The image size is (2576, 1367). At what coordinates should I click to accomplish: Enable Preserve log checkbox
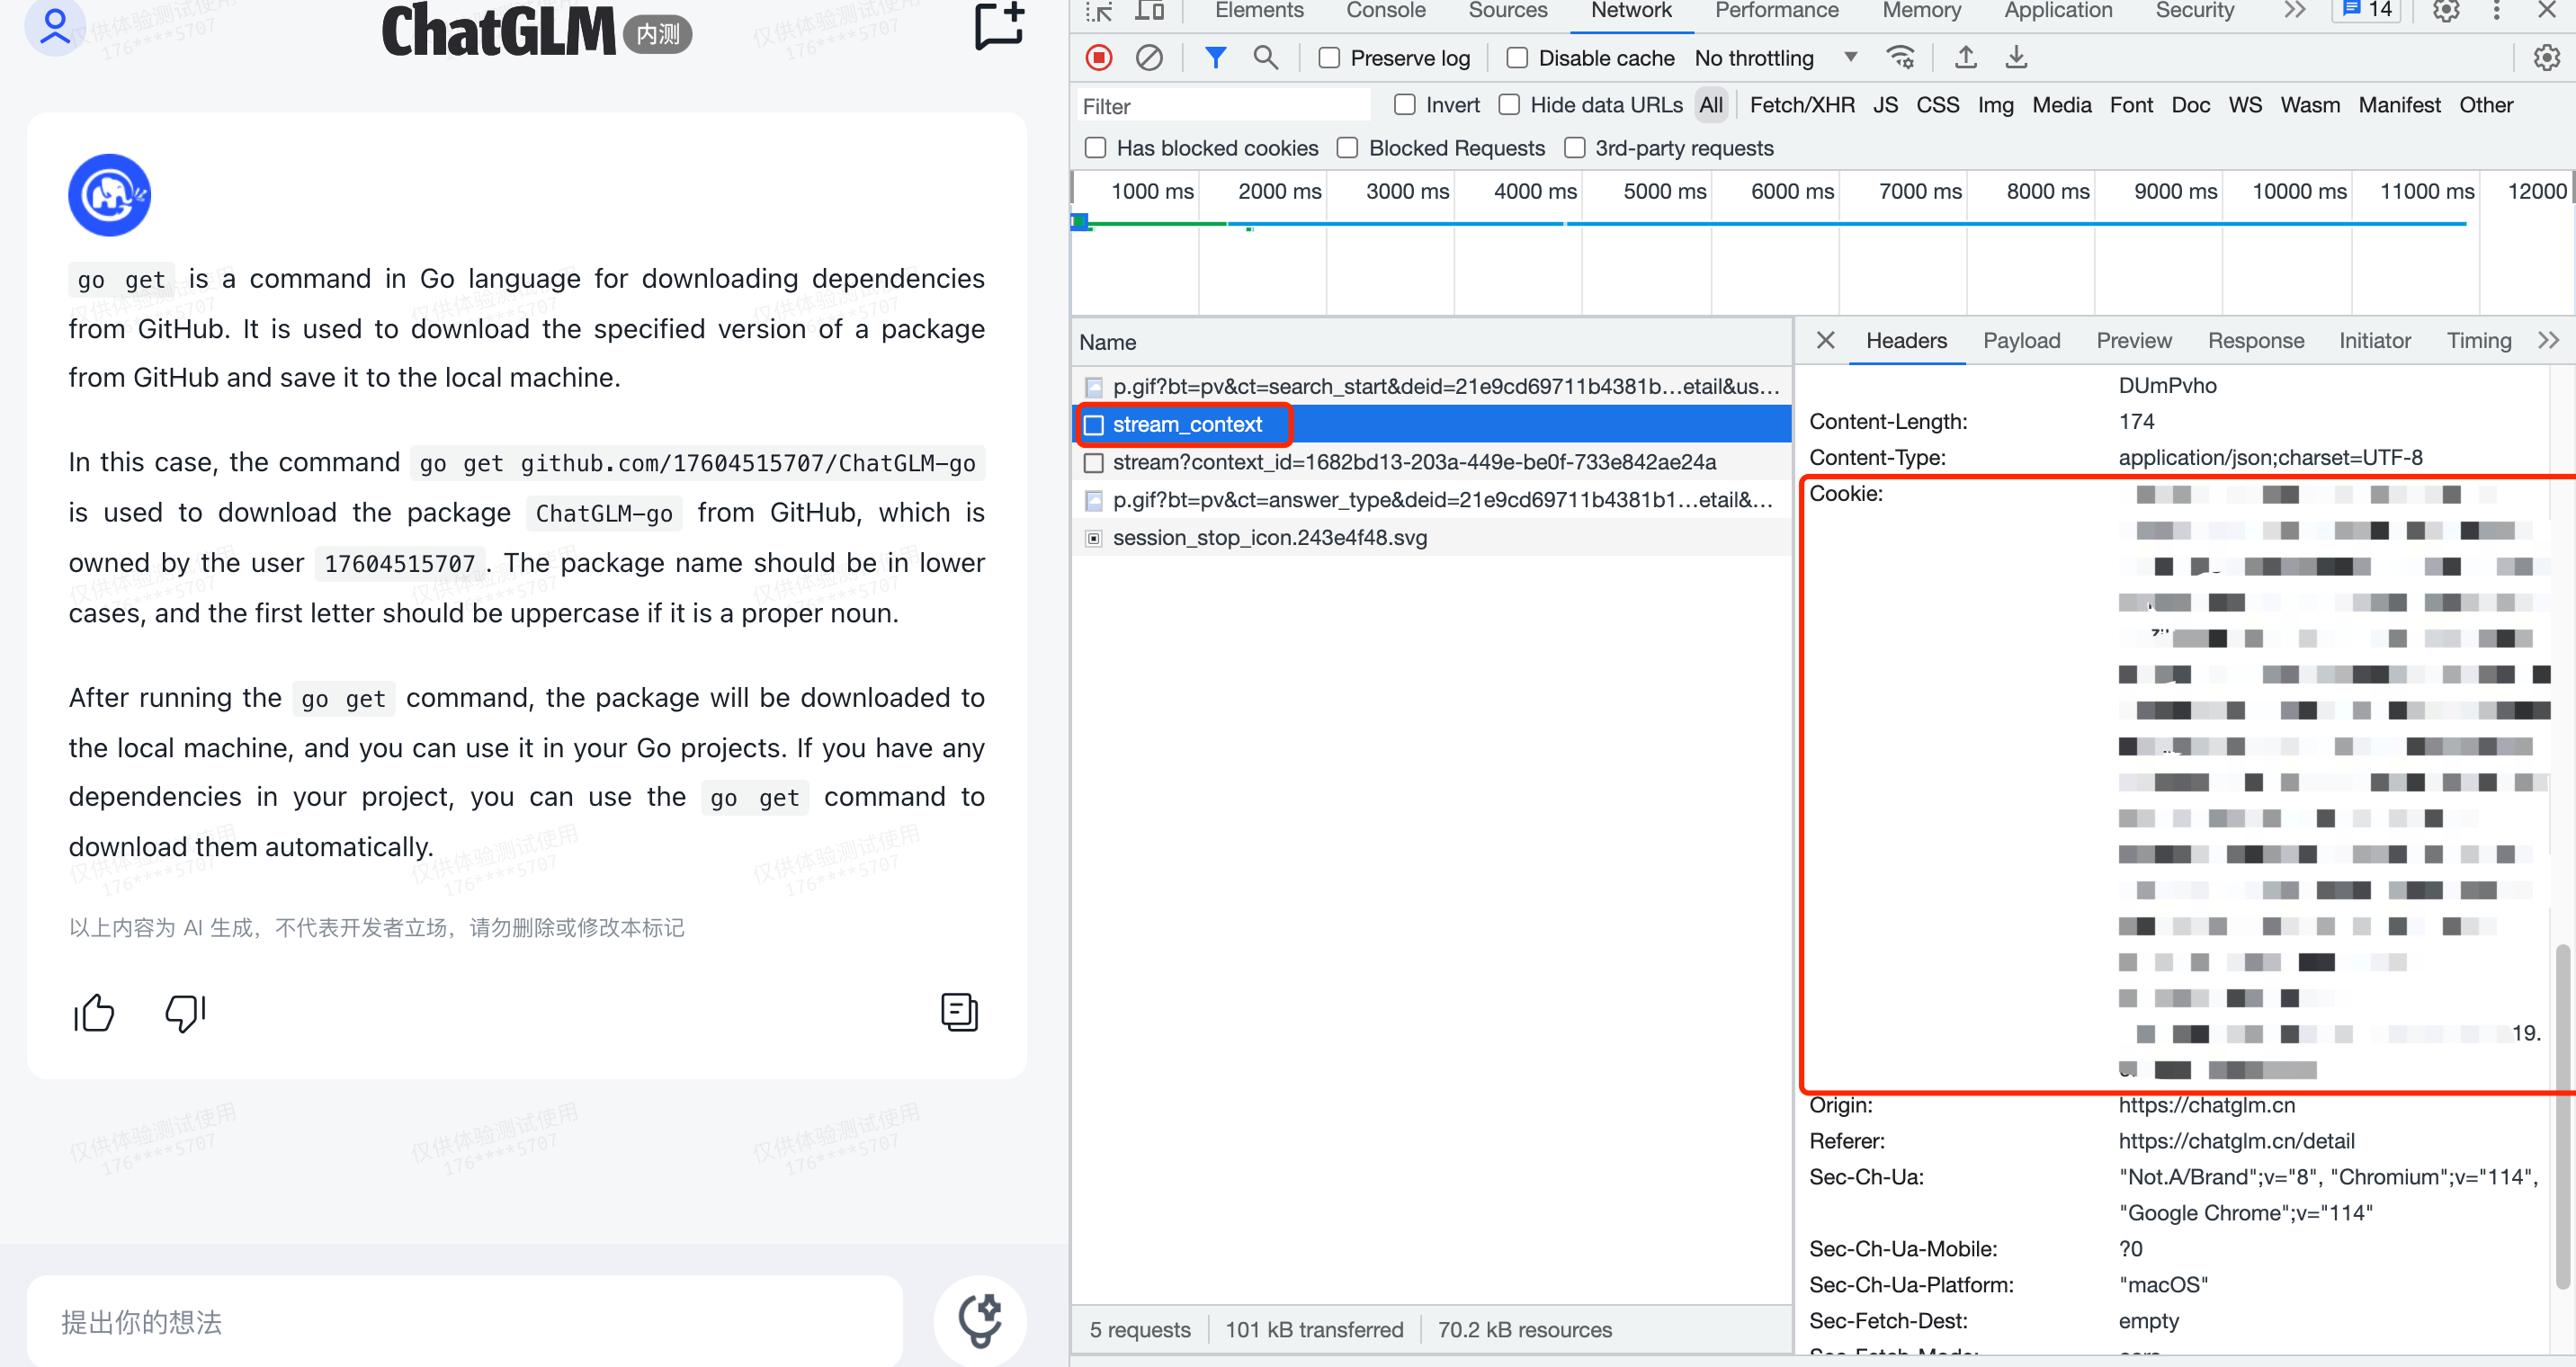(1329, 58)
